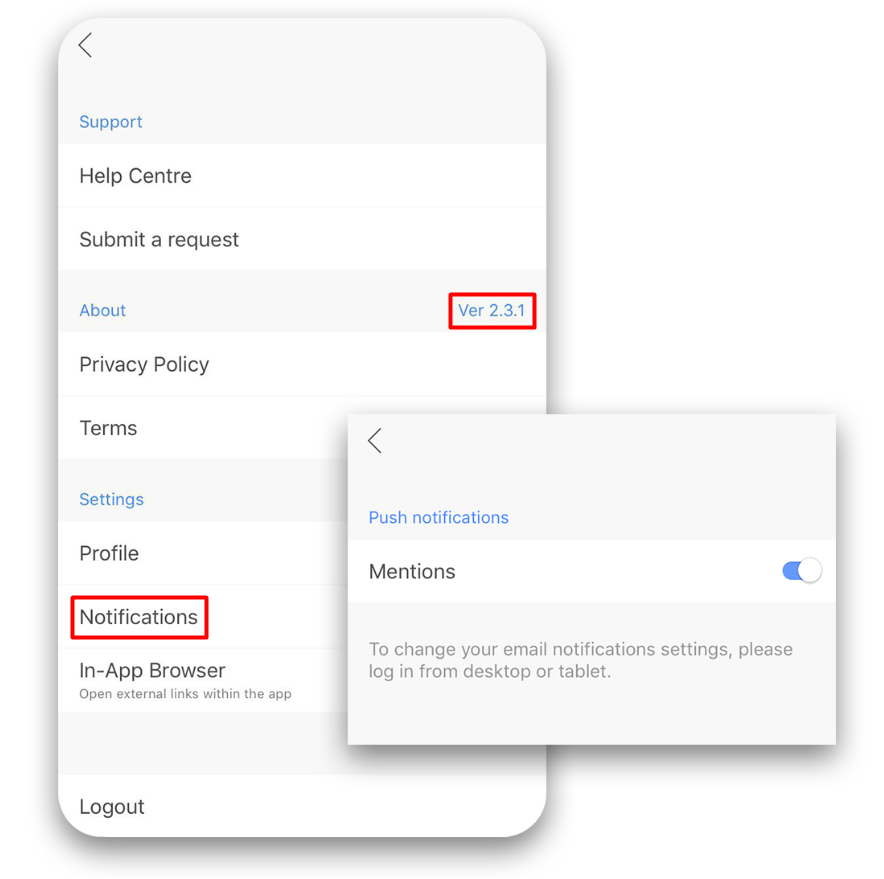
Task: Click the Ver 2.3.1 version label
Action: coord(492,310)
